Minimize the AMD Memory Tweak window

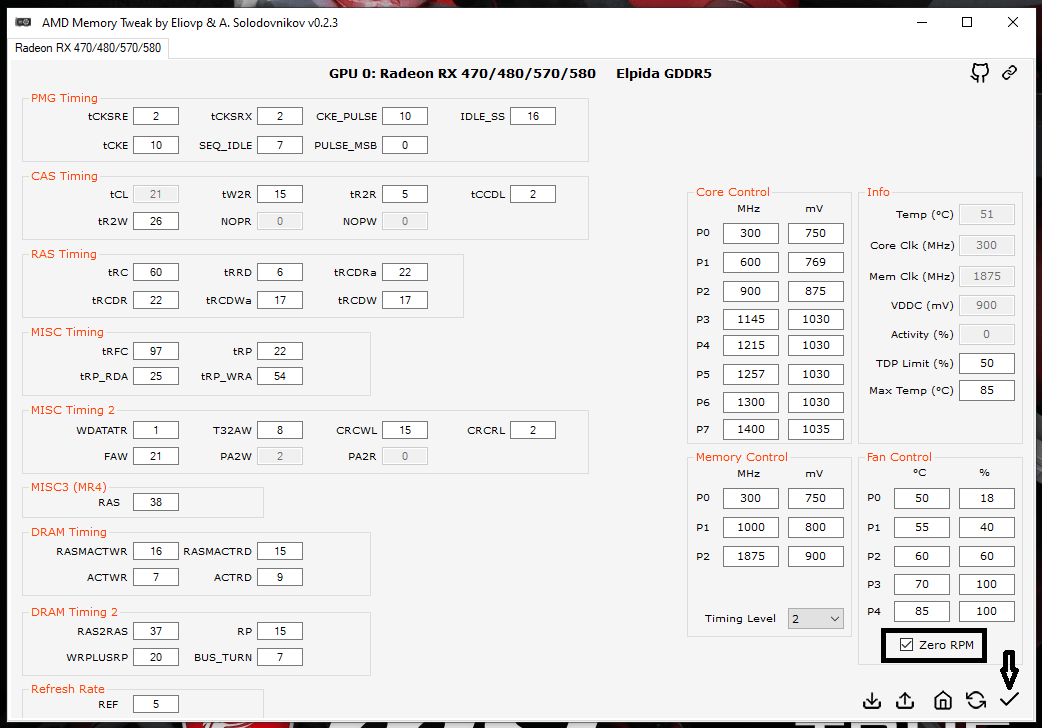922,22
